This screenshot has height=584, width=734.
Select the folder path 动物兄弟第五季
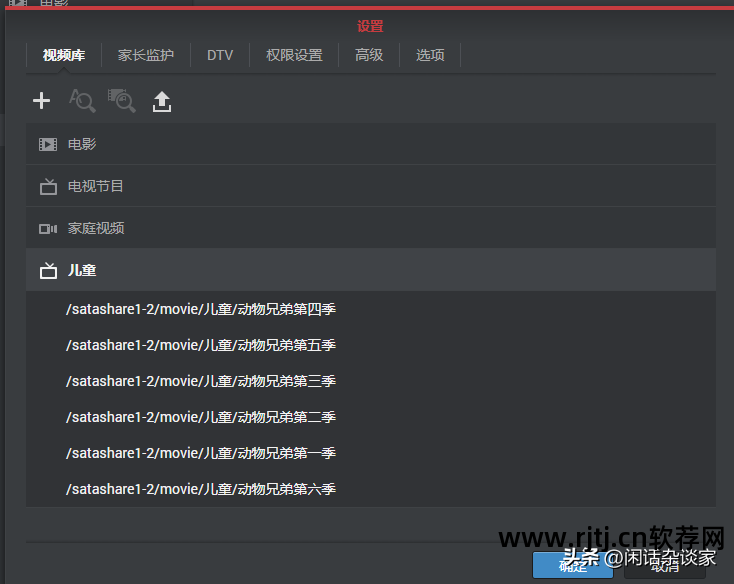(x=201, y=345)
